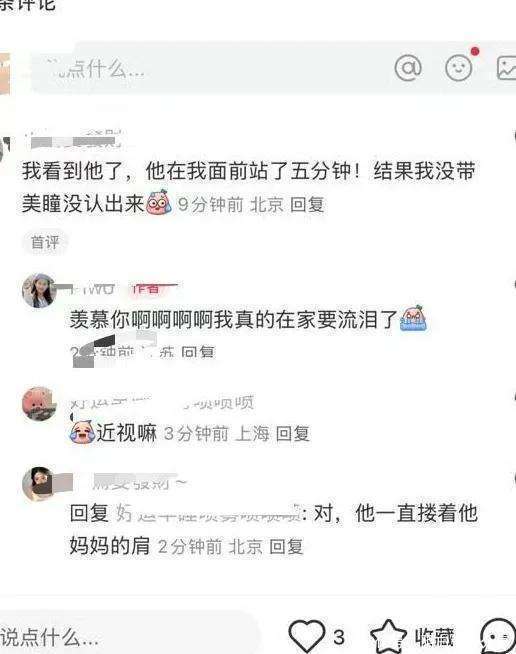
Task: Click 回复 after 9分钟前 北京
Action: 307,205
